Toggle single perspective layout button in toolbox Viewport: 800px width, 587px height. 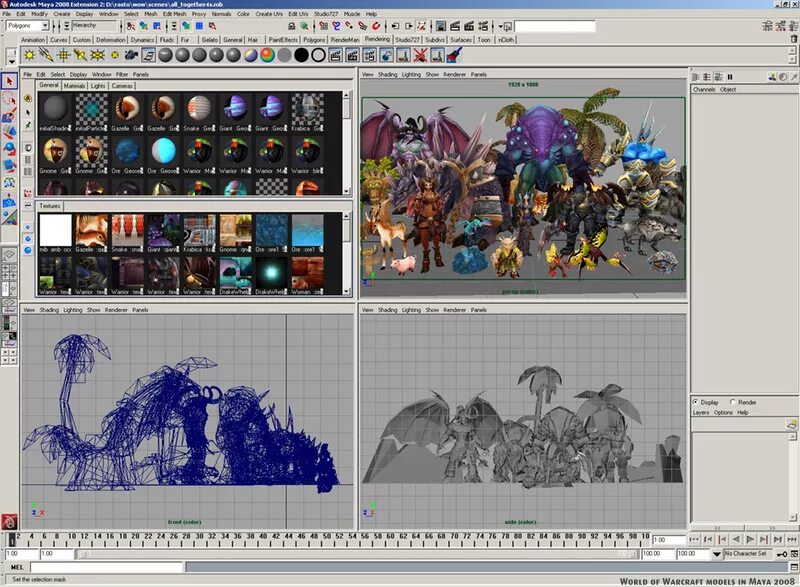point(9,254)
